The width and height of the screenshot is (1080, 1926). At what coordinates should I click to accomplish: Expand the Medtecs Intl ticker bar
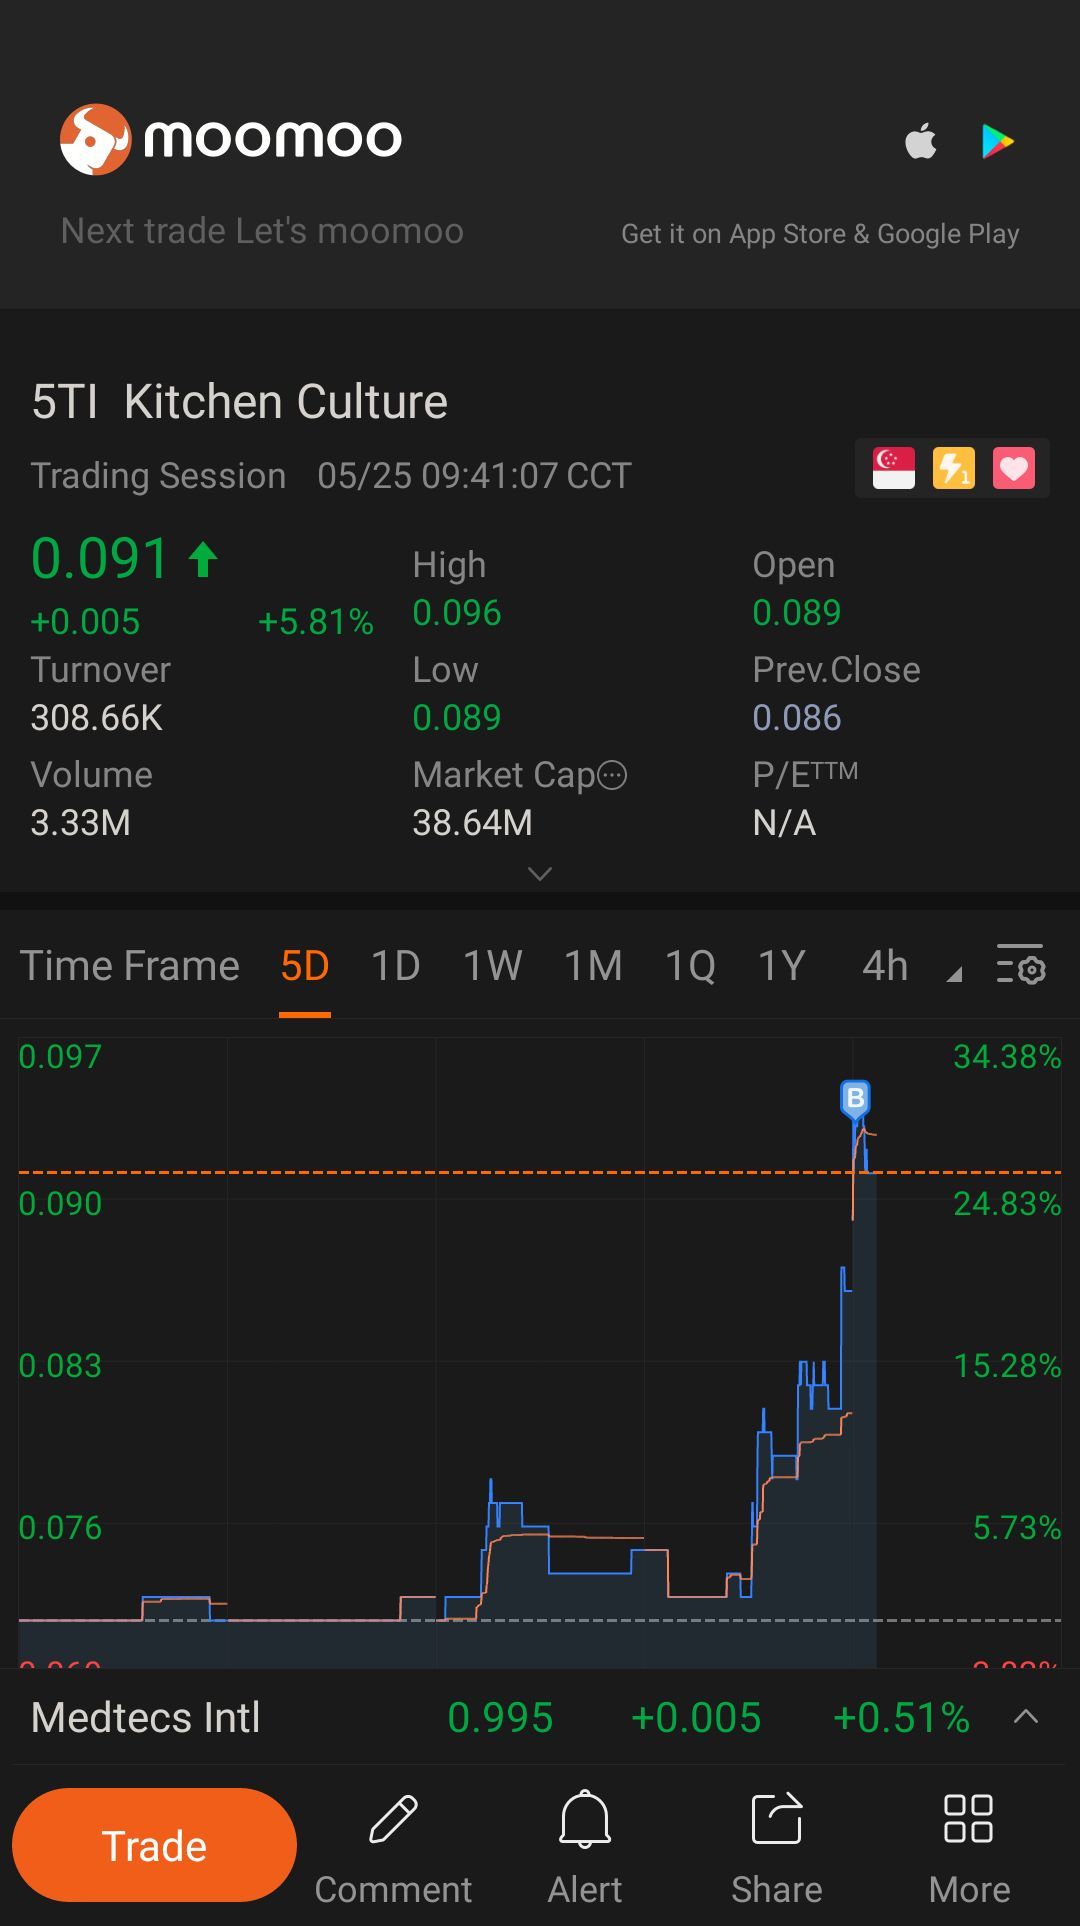coord(1026,1717)
